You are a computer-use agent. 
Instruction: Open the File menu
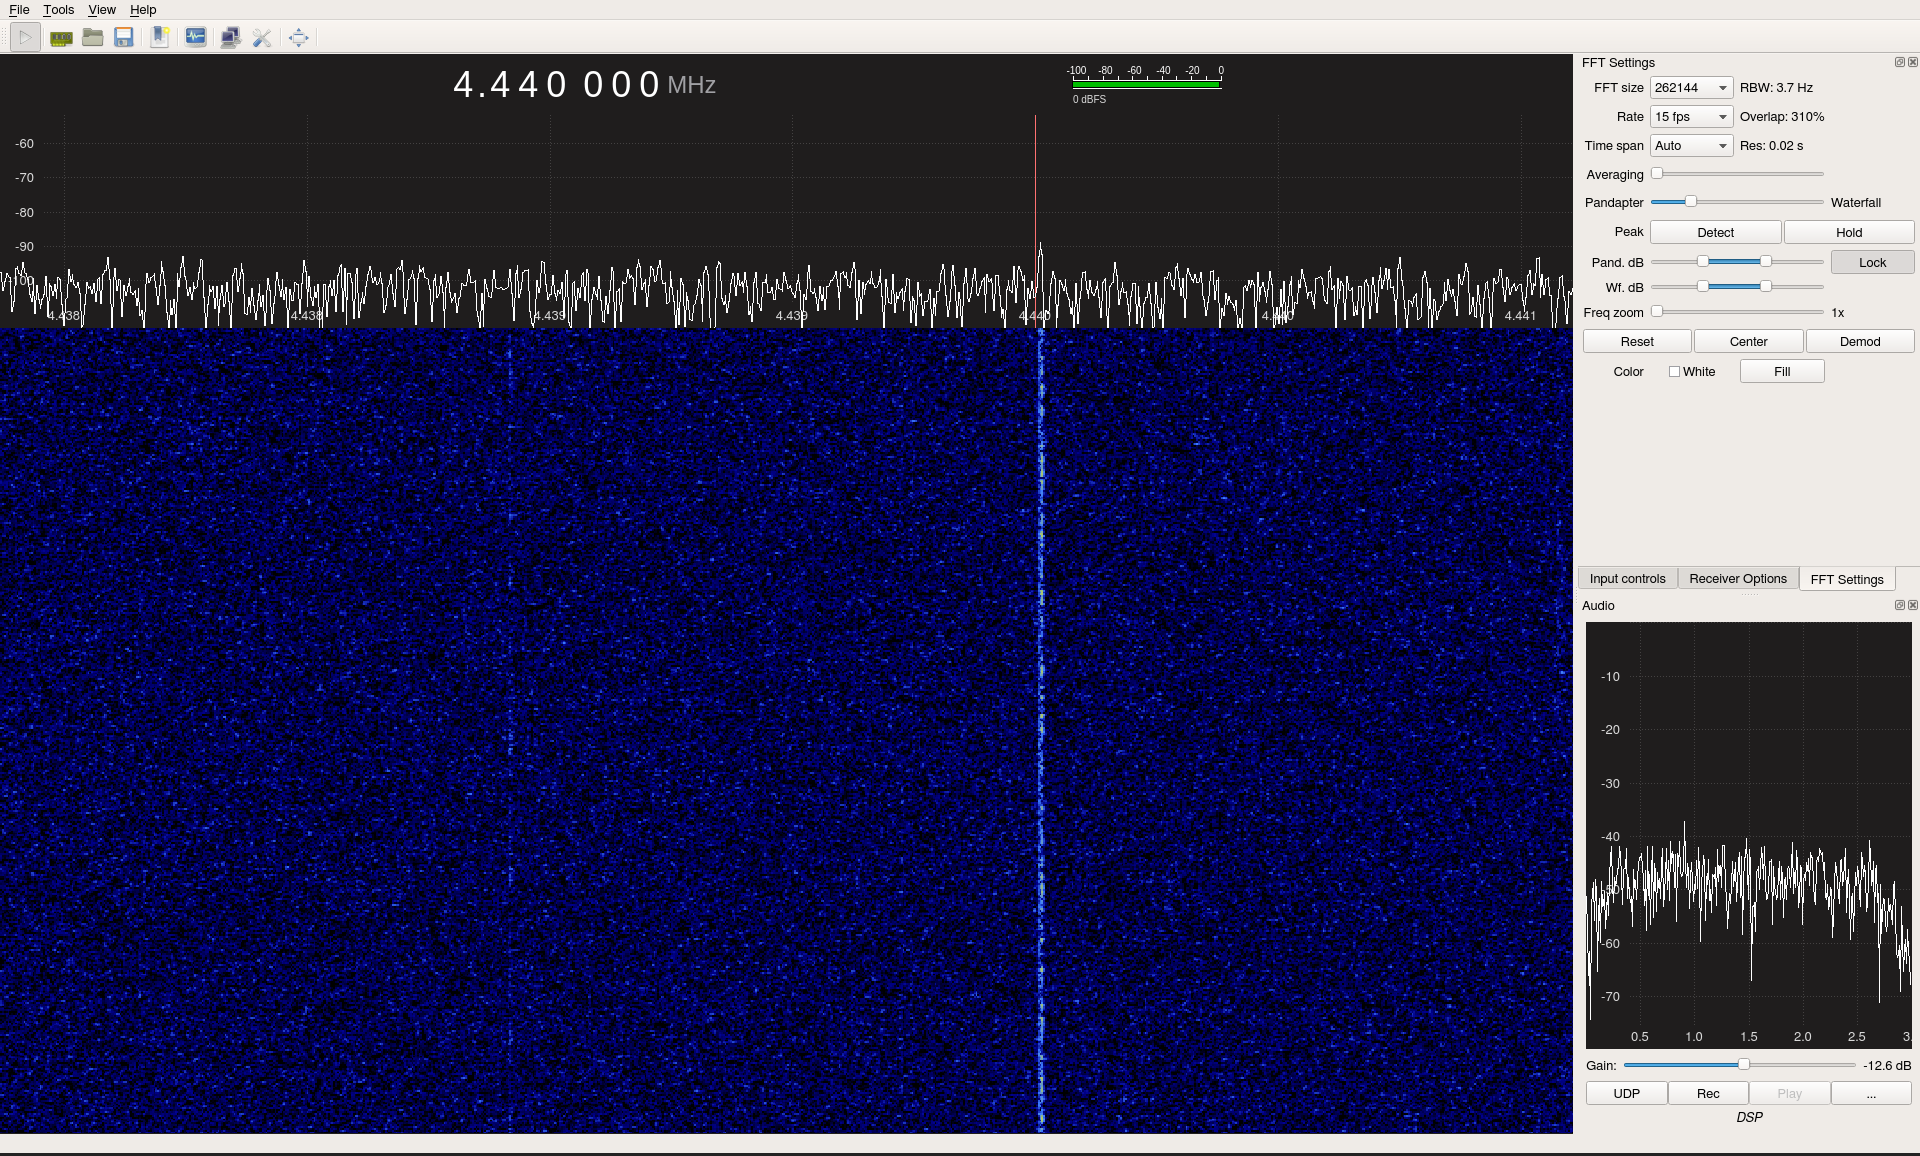click(x=19, y=10)
